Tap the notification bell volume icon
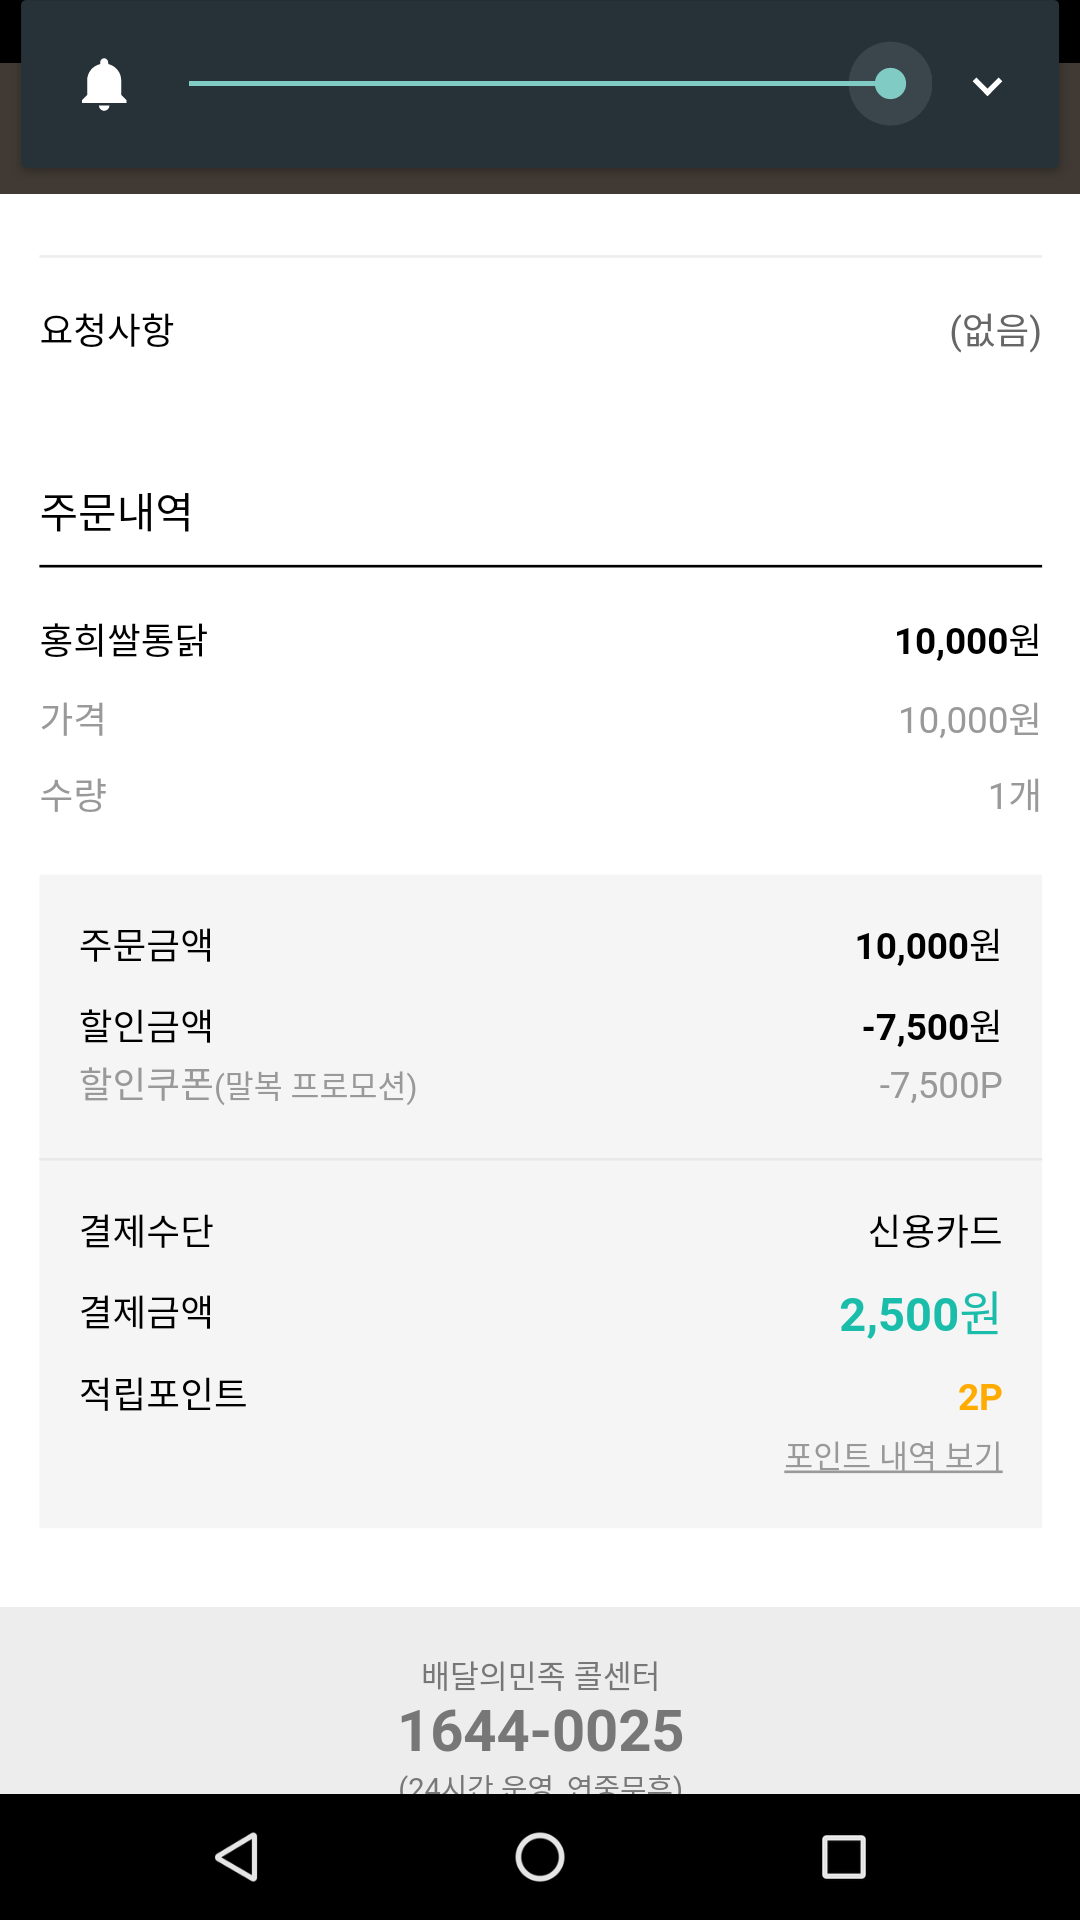This screenshot has height=1920, width=1080. (104, 84)
